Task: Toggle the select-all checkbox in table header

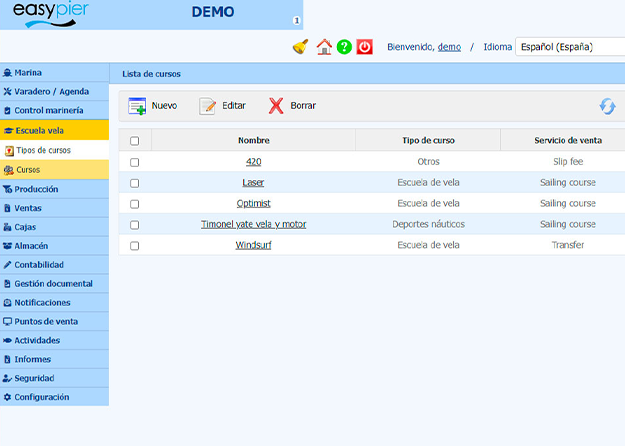Action: pos(135,141)
